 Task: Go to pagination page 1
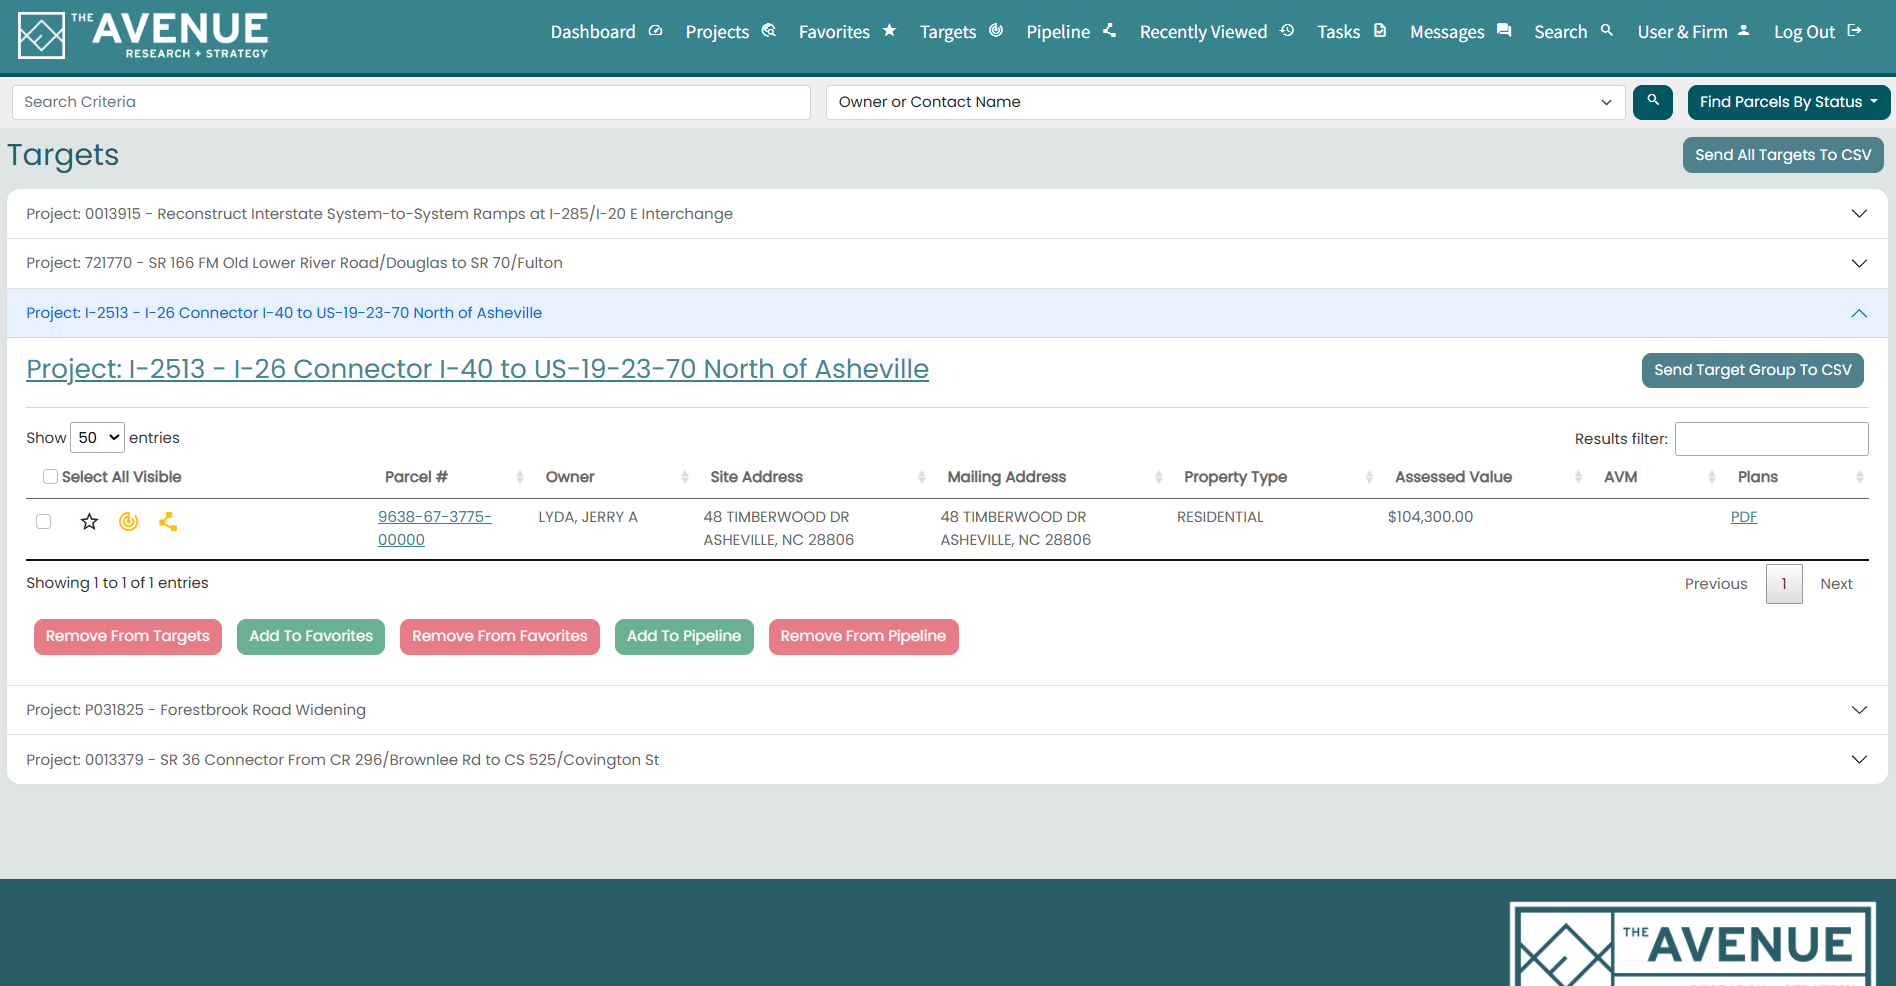pyautogui.click(x=1784, y=584)
